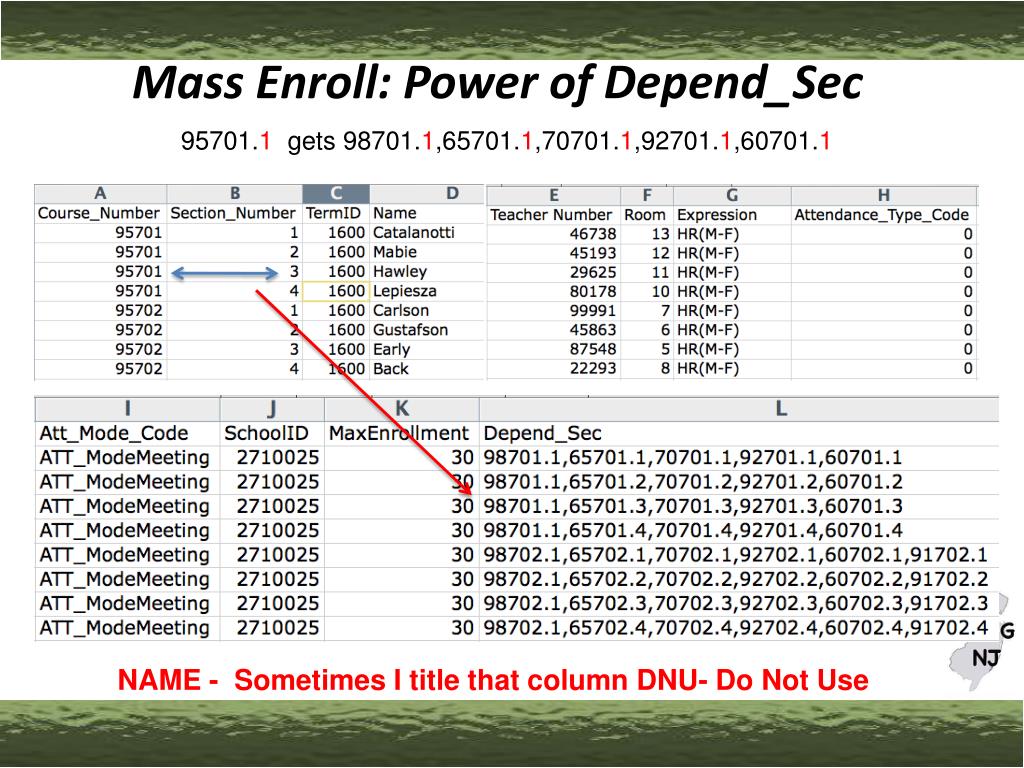
Task: Select Depend_Sec cell ending 60701.4
Action: click(x=739, y=530)
